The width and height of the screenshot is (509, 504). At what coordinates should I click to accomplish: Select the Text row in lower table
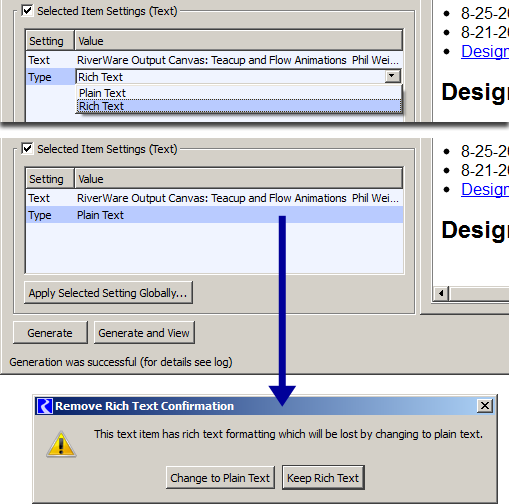(x=214, y=198)
